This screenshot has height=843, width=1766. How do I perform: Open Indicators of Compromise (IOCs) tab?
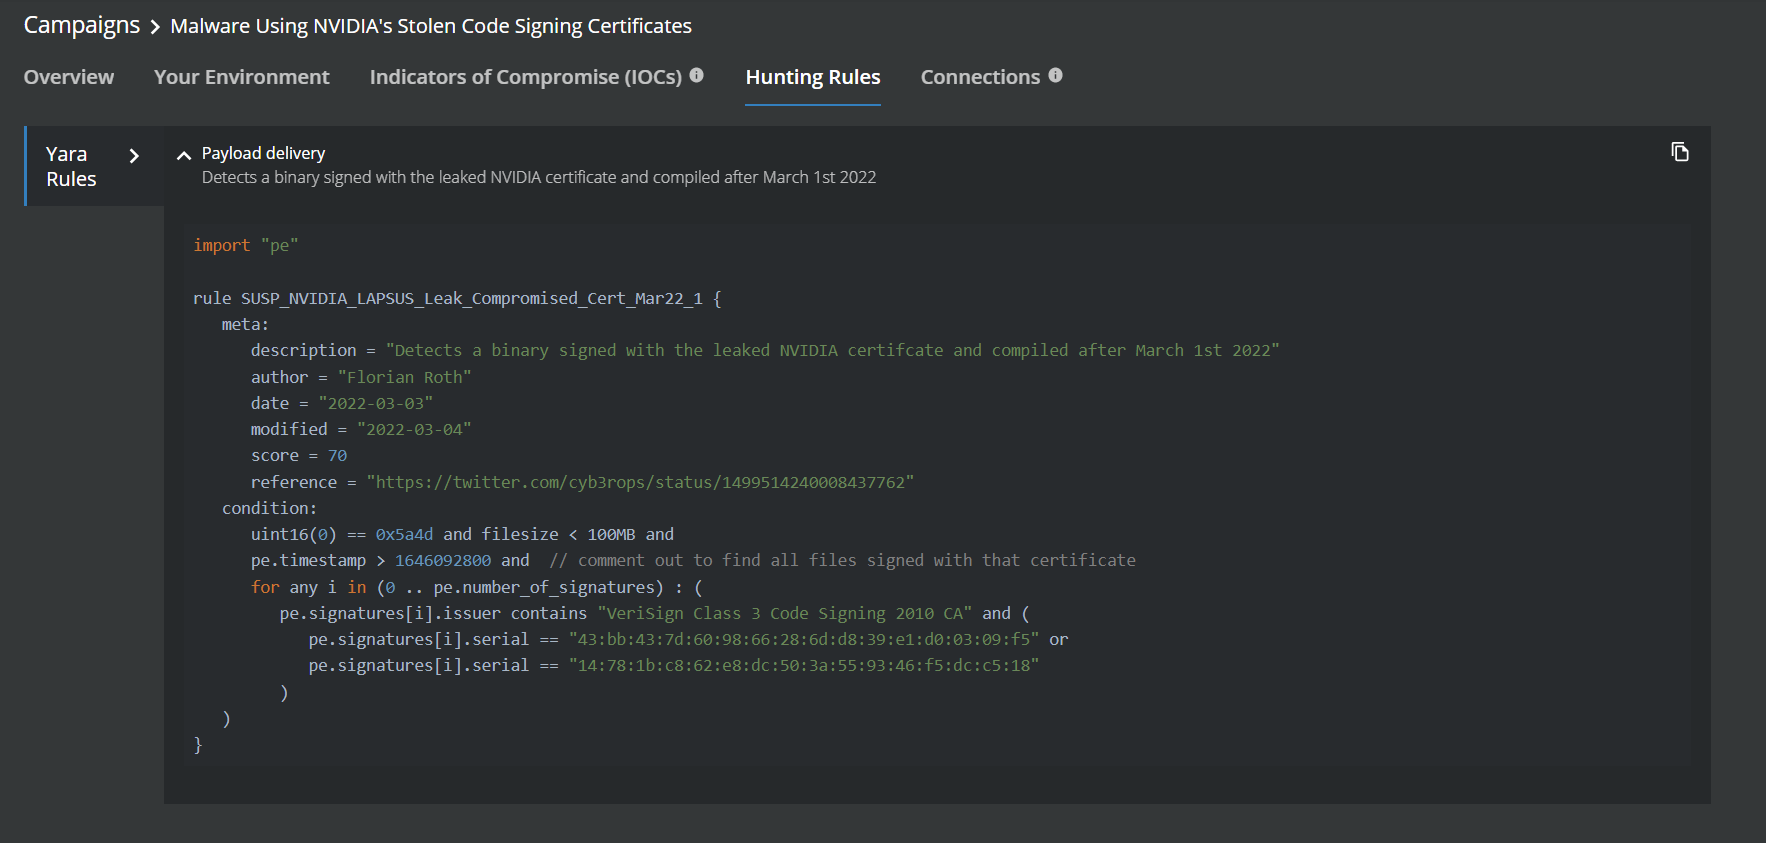tap(526, 77)
